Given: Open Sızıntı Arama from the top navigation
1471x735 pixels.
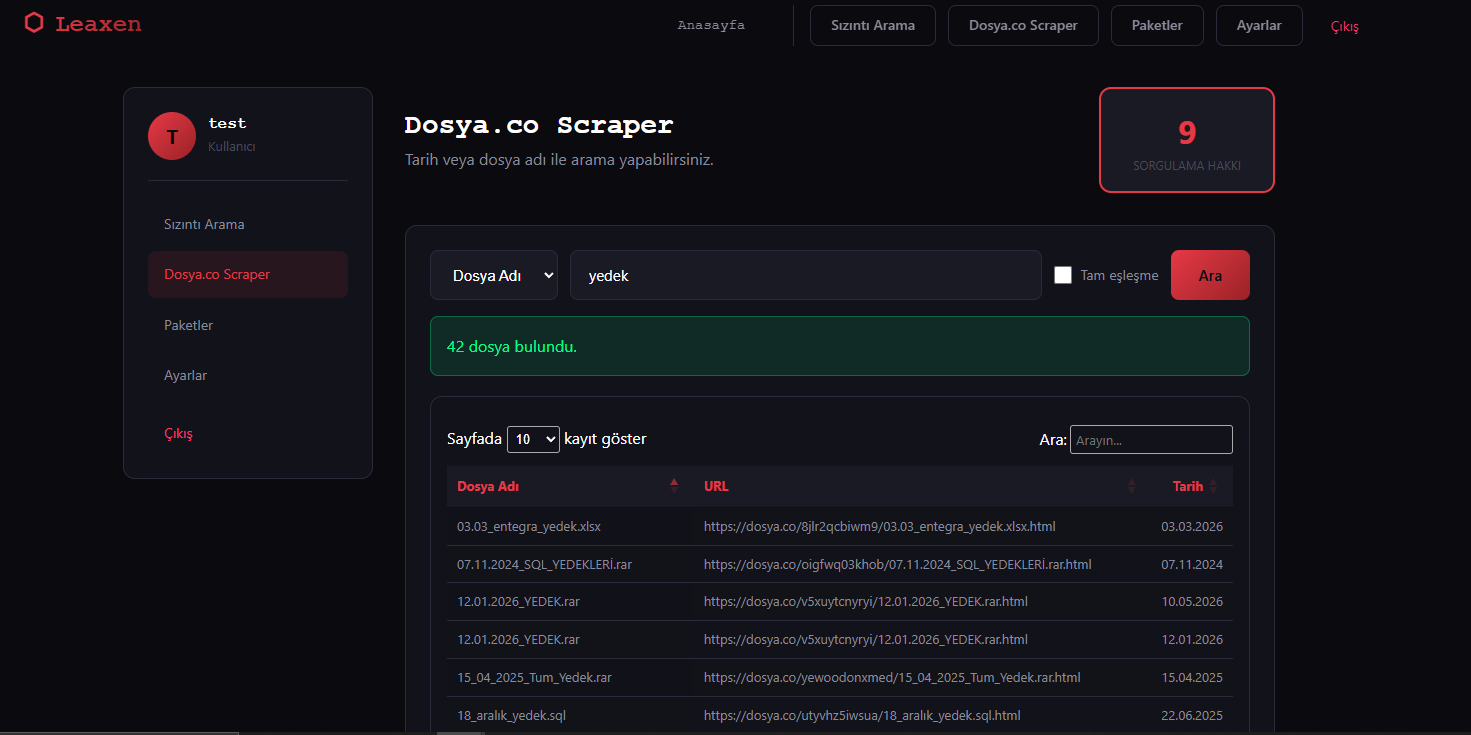Looking at the screenshot, I should (x=873, y=25).
